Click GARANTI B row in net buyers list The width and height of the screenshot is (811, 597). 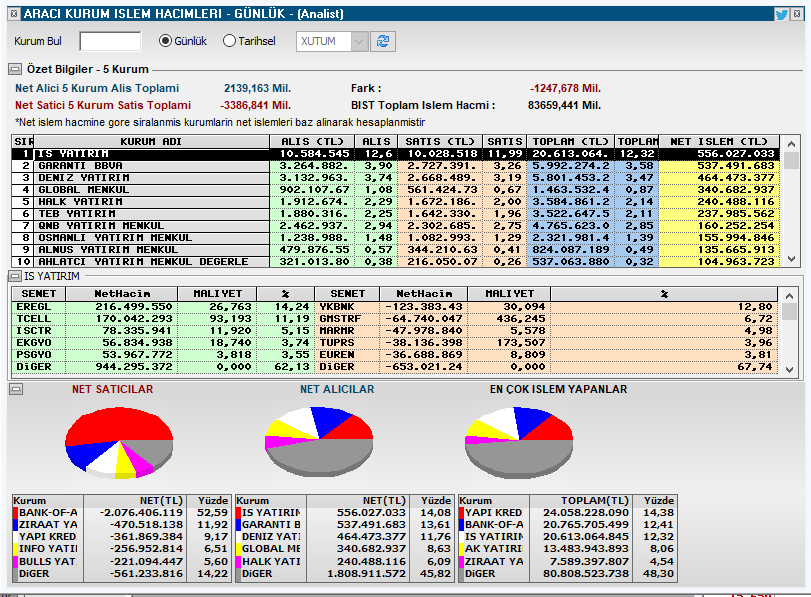pos(344,525)
